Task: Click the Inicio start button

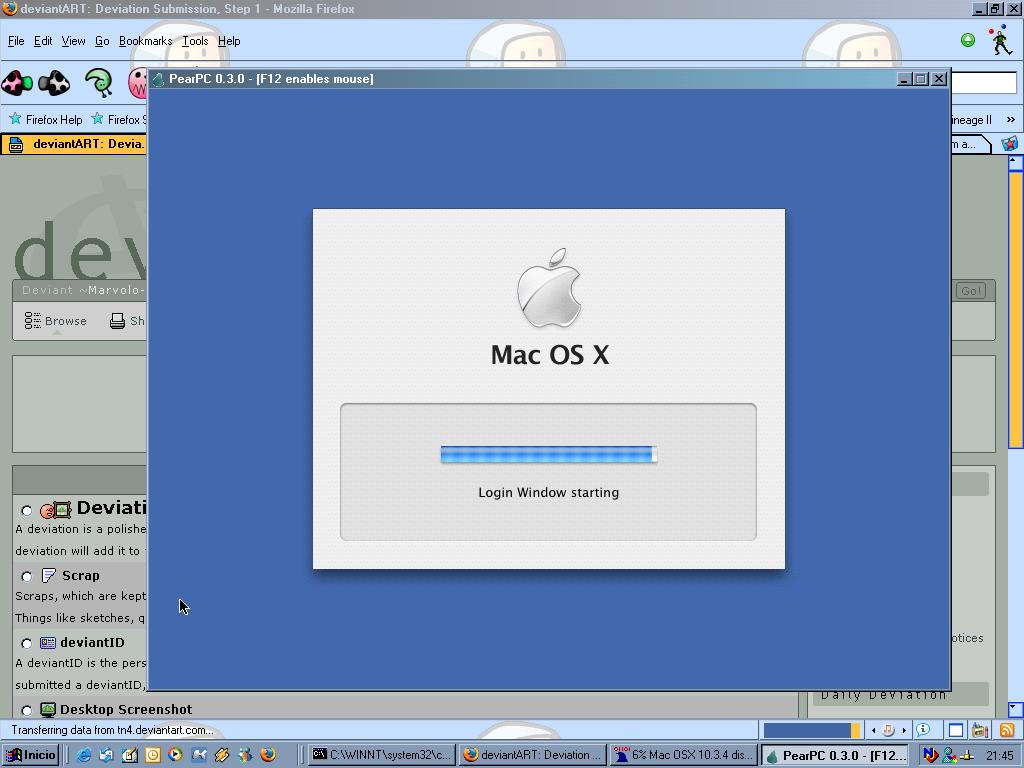Action: coord(31,756)
